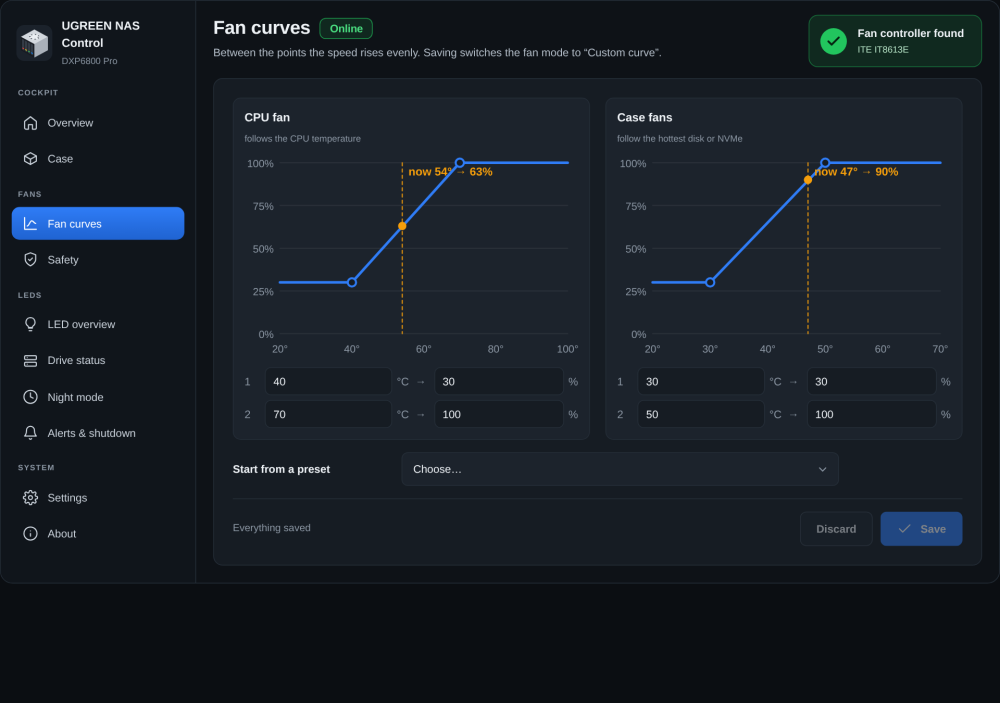Click Case fans point 1 temperature field
This screenshot has width=1000, height=703.
coord(701,381)
